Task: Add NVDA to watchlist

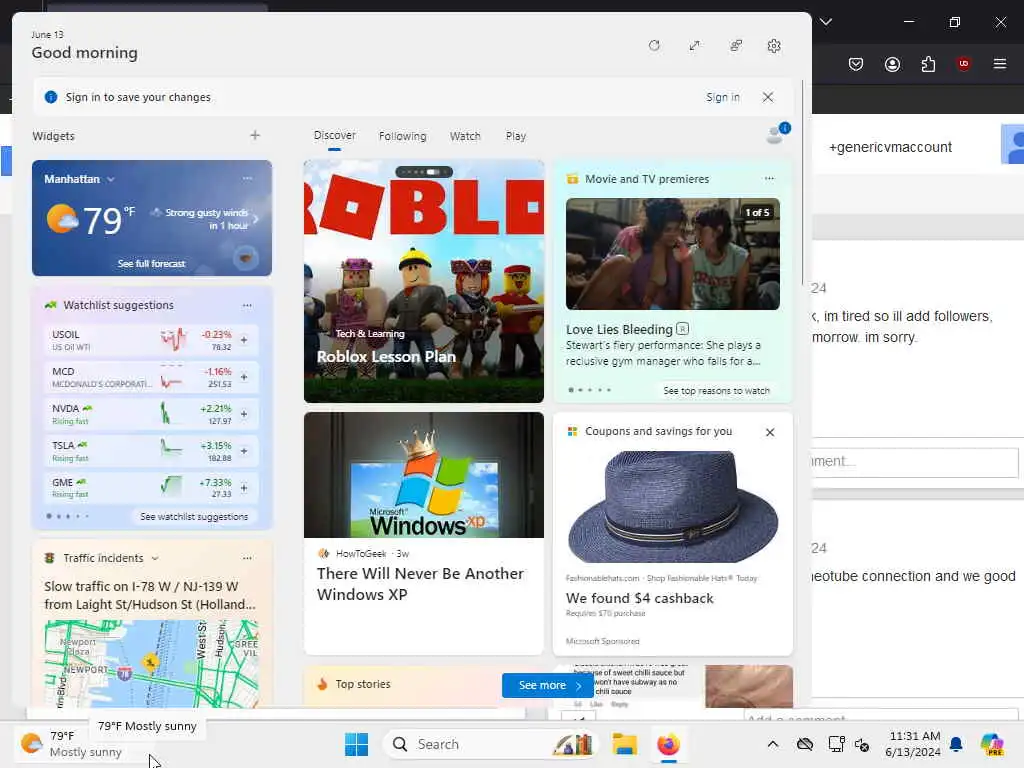Action: 244,414
